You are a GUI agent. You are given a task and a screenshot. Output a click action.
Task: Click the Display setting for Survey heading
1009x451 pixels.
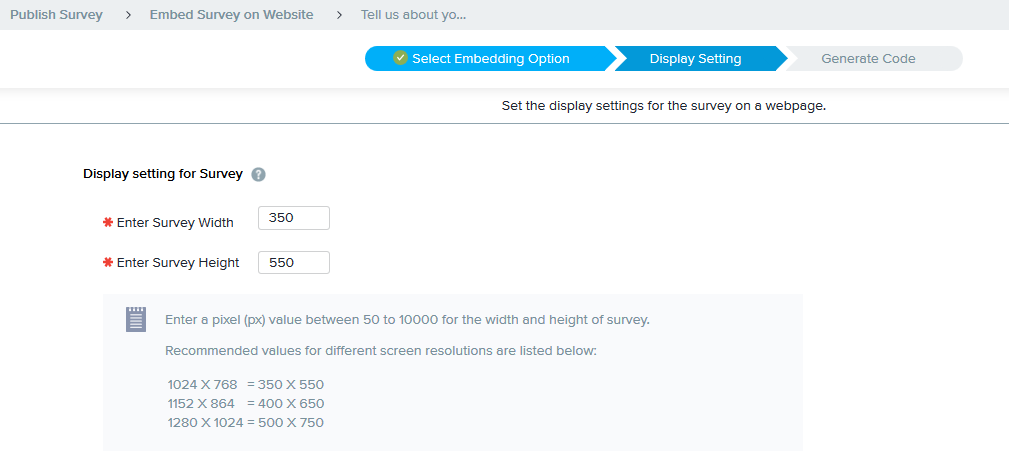pyautogui.click(x=163, y=174)
